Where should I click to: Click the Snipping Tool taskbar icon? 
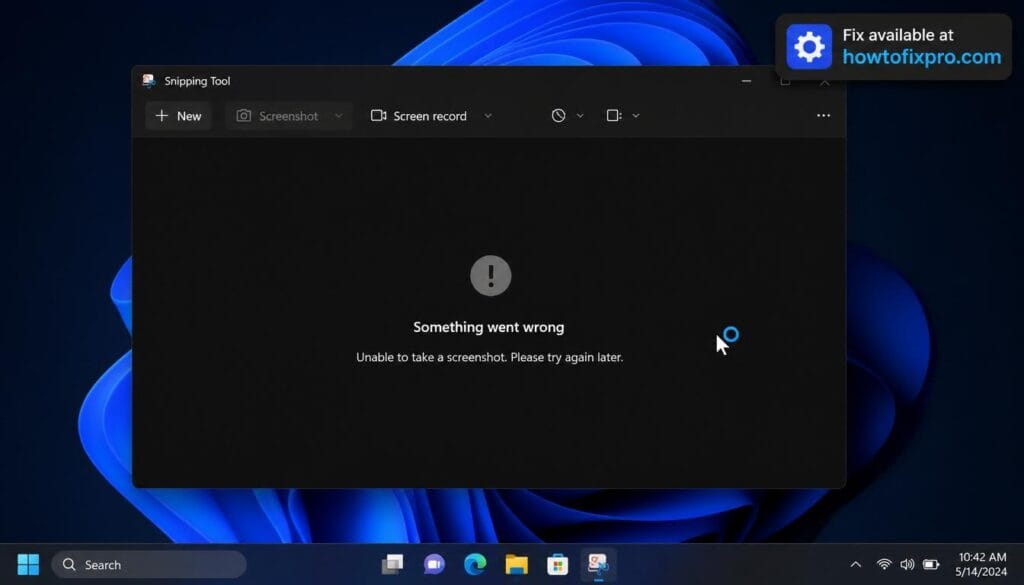click(x=598, y=564)
